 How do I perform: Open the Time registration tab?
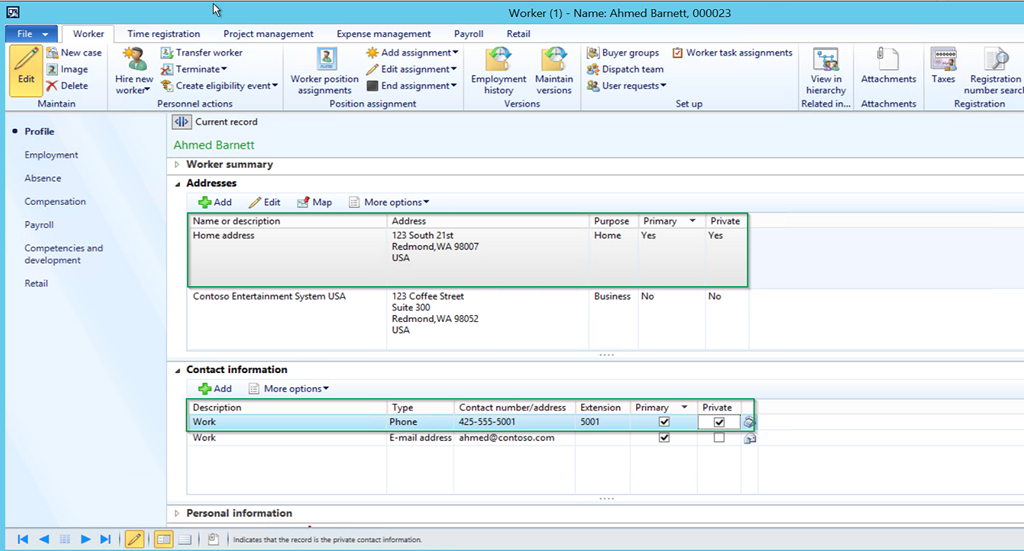164,34
